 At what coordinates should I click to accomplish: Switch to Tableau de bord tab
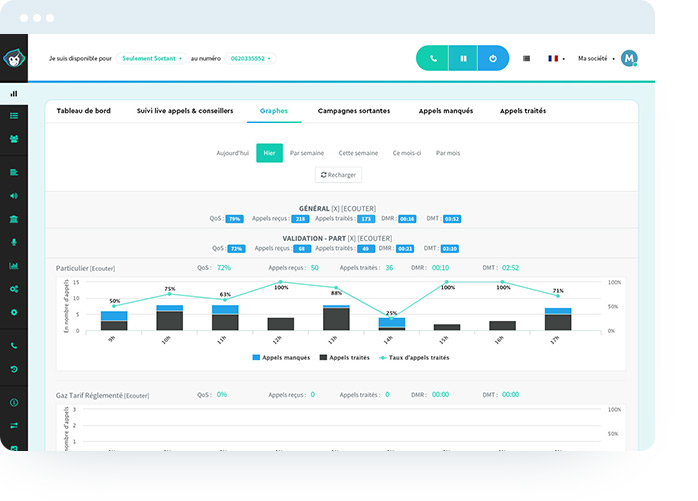pyautogui.click(x=84, y=111)
